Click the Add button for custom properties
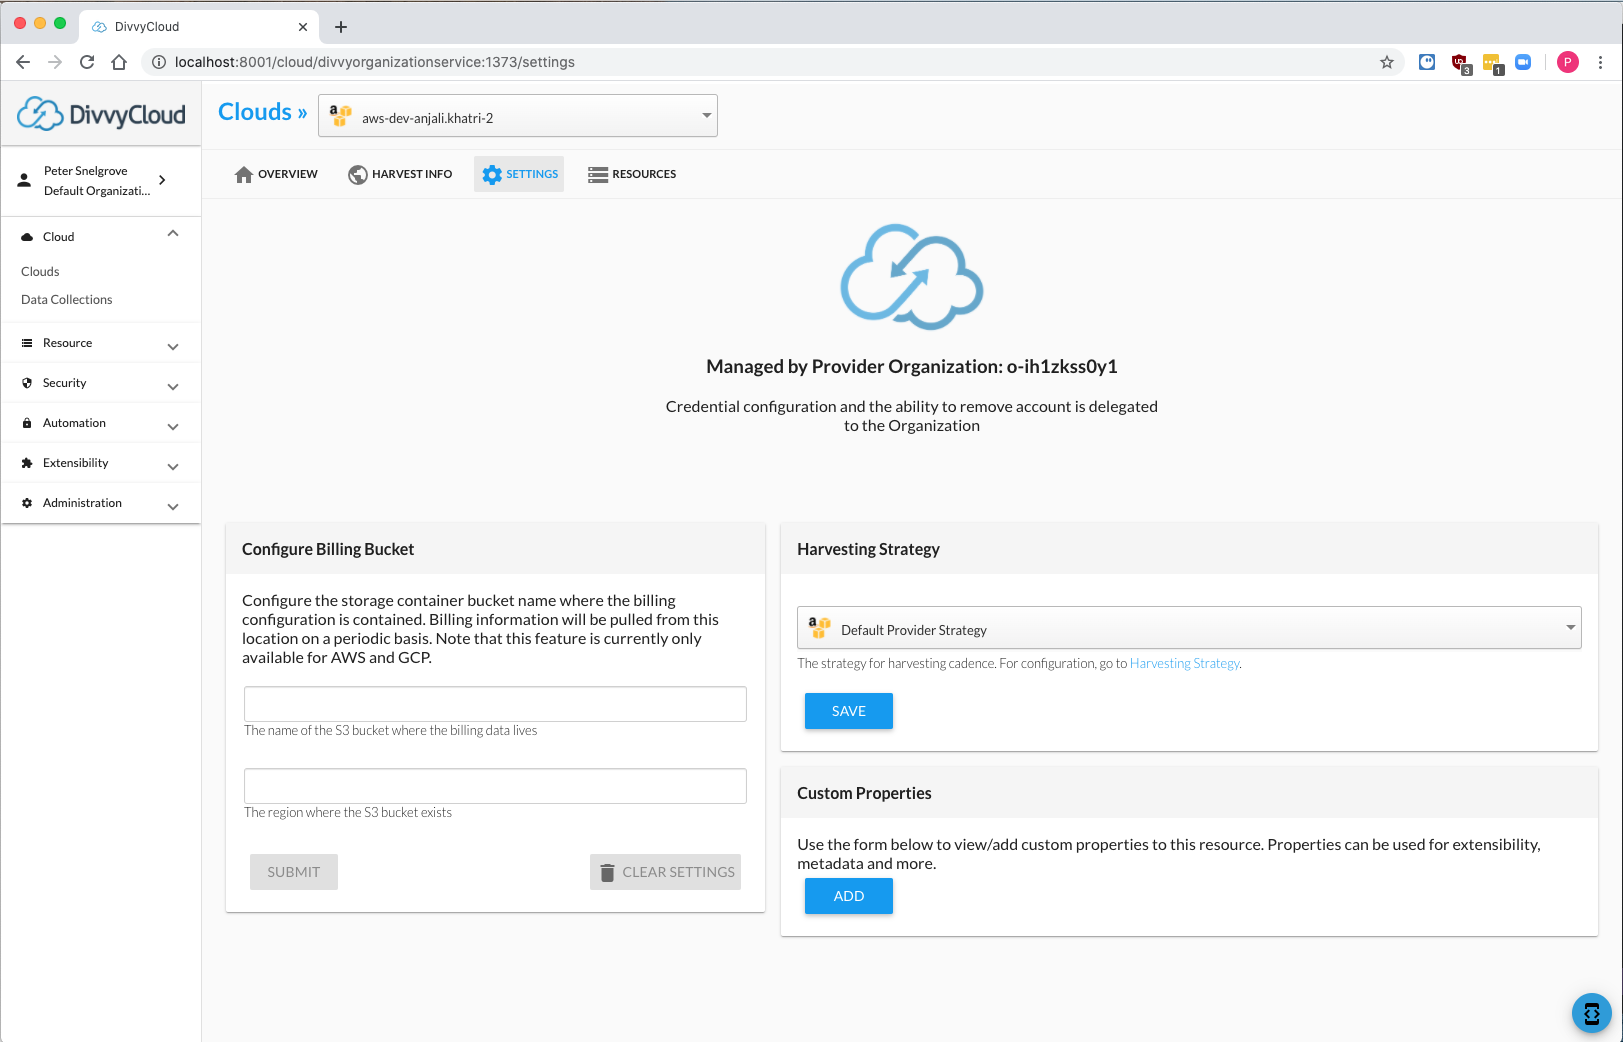The width and height of the screenshot is (1623, 1042). pyautogui.click(x=849, y=896)
